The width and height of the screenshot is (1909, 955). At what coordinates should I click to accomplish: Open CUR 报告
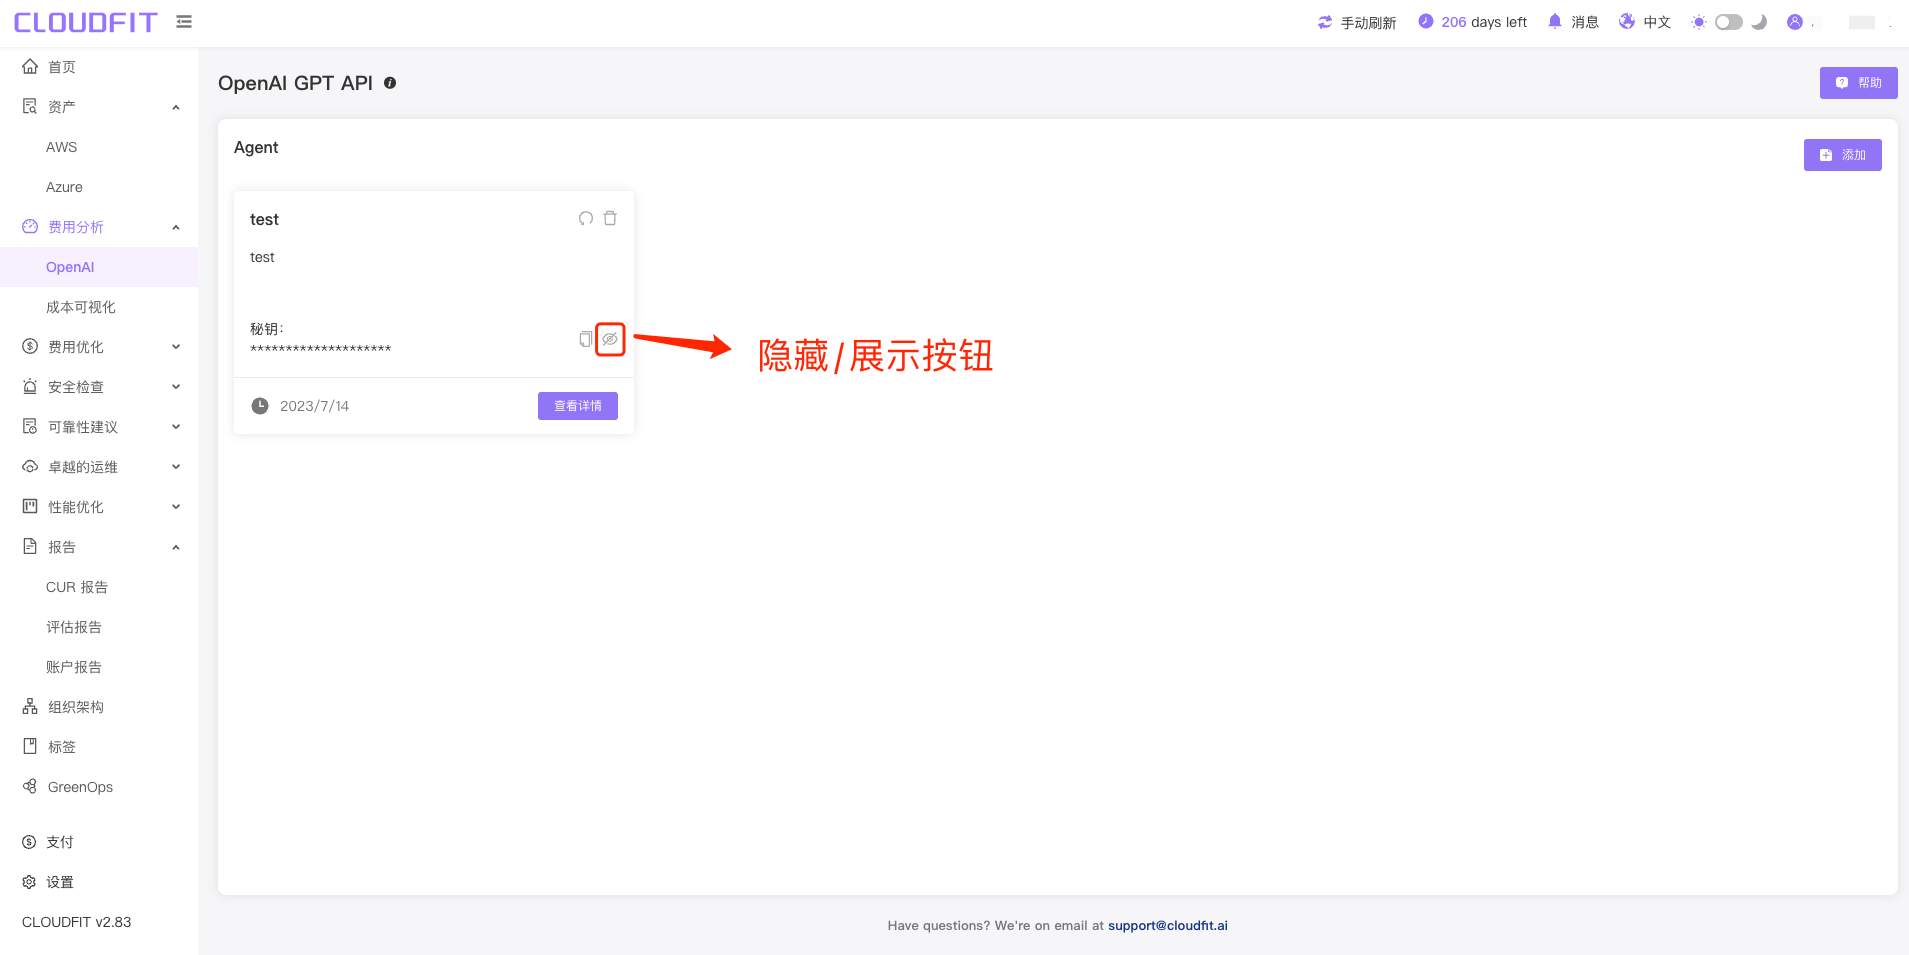(99, 587)
